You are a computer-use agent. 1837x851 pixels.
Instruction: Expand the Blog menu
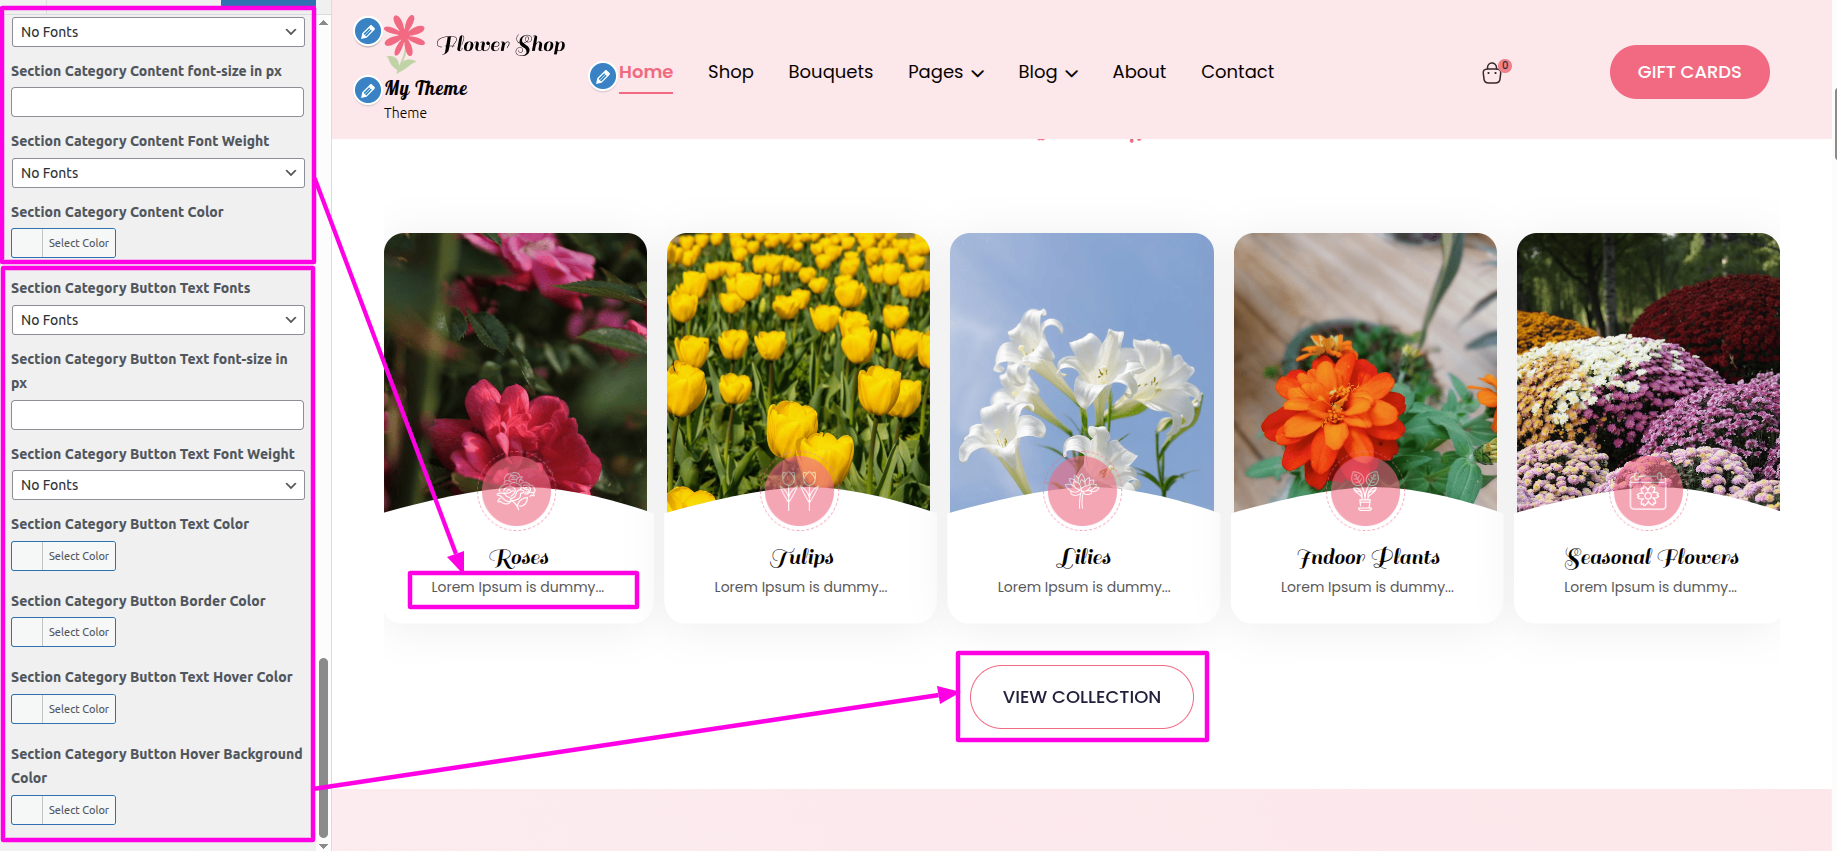1047,72
